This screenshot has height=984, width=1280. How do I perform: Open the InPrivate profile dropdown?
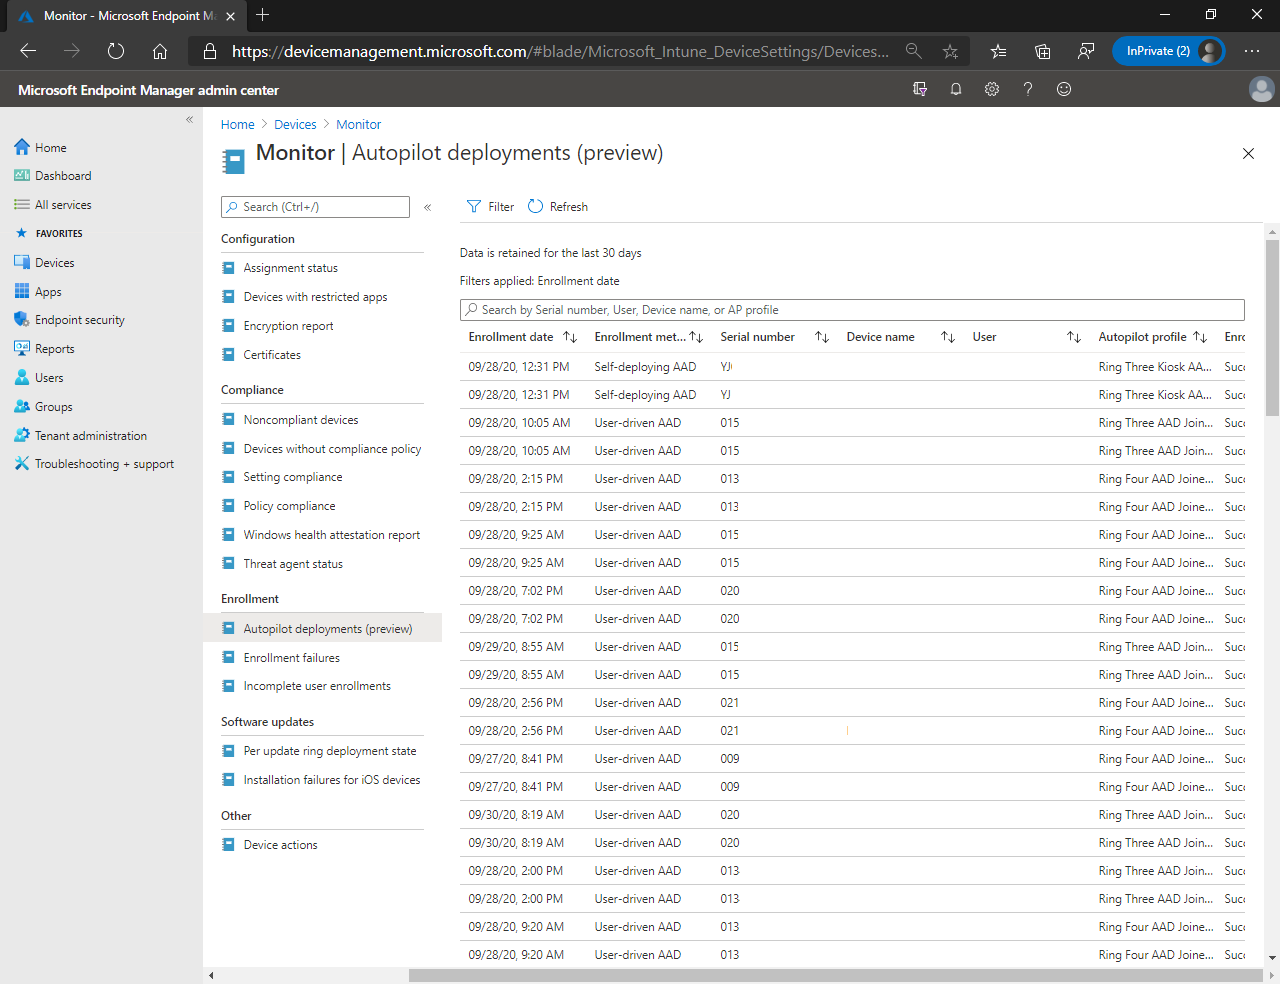tap(1168, 50)
